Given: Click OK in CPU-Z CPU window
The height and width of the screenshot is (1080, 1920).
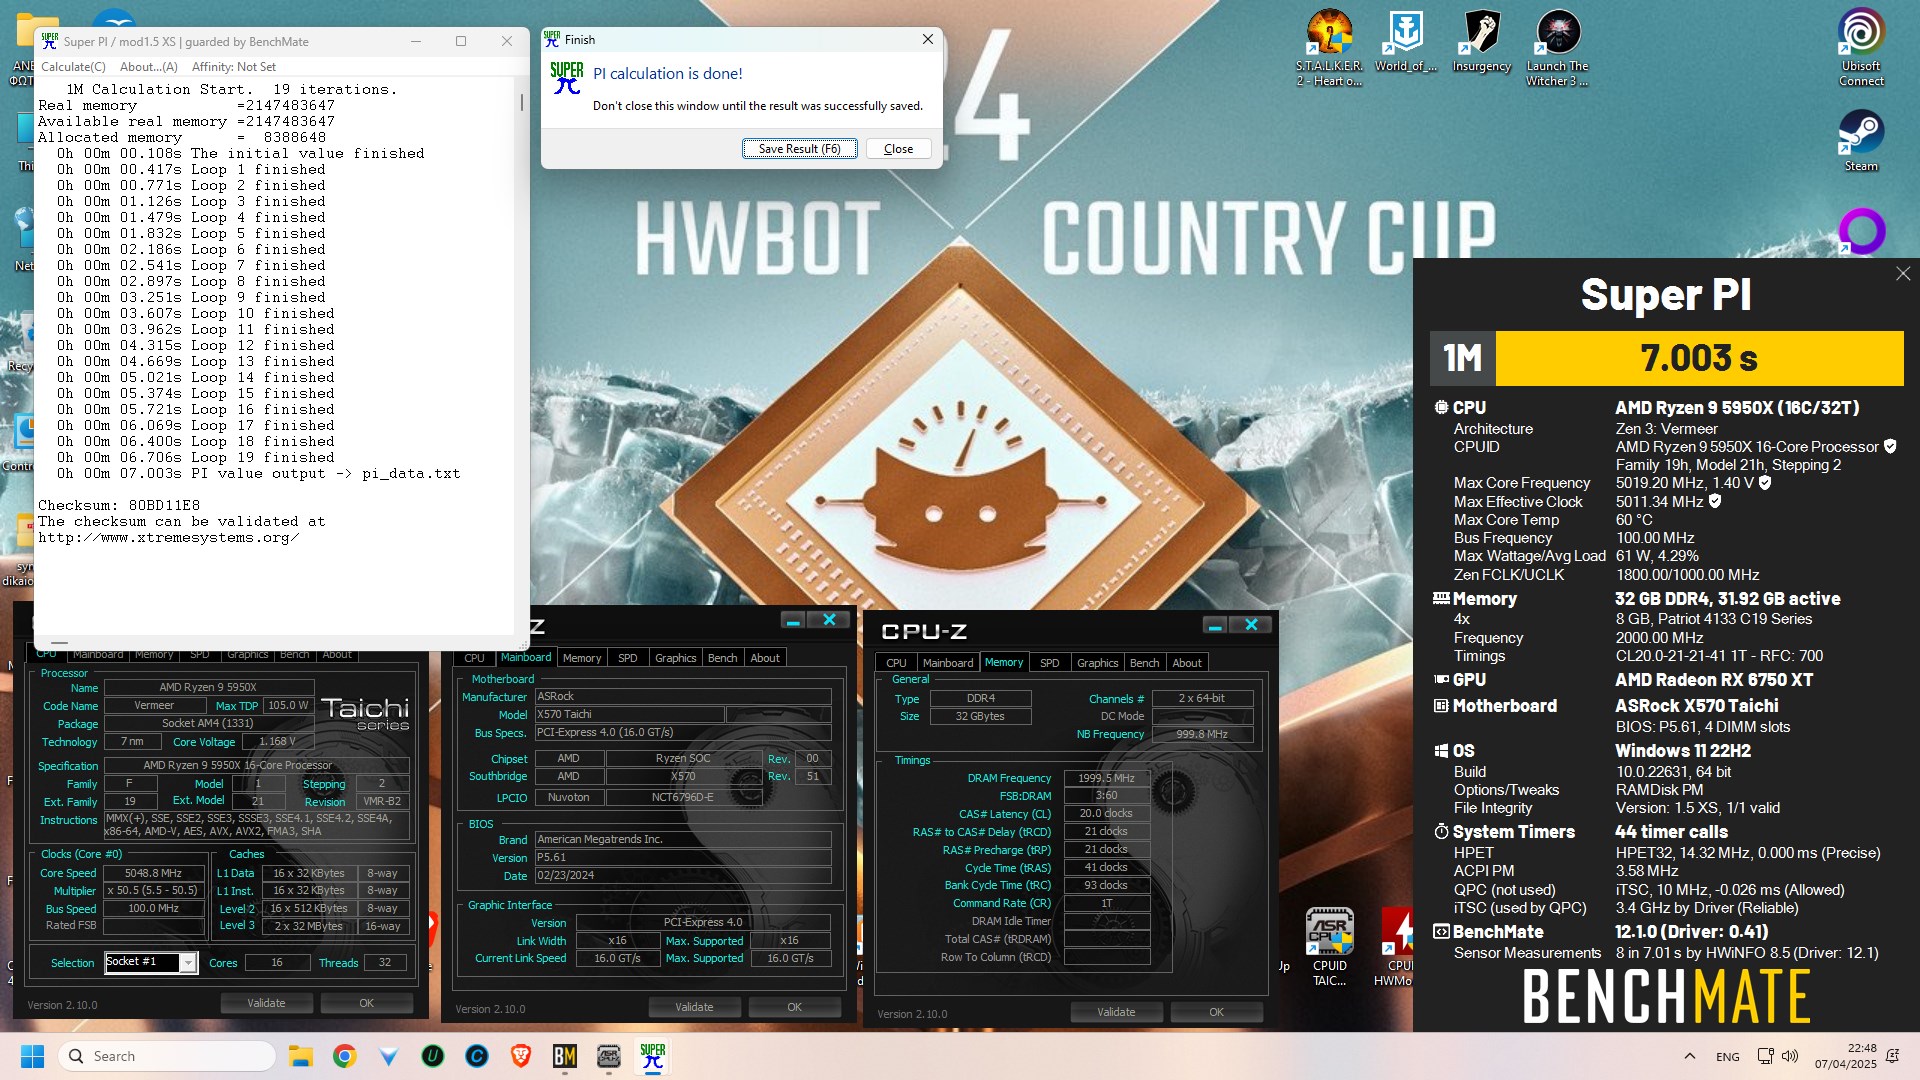Looking at the screenshot, I should [367, 1003].
